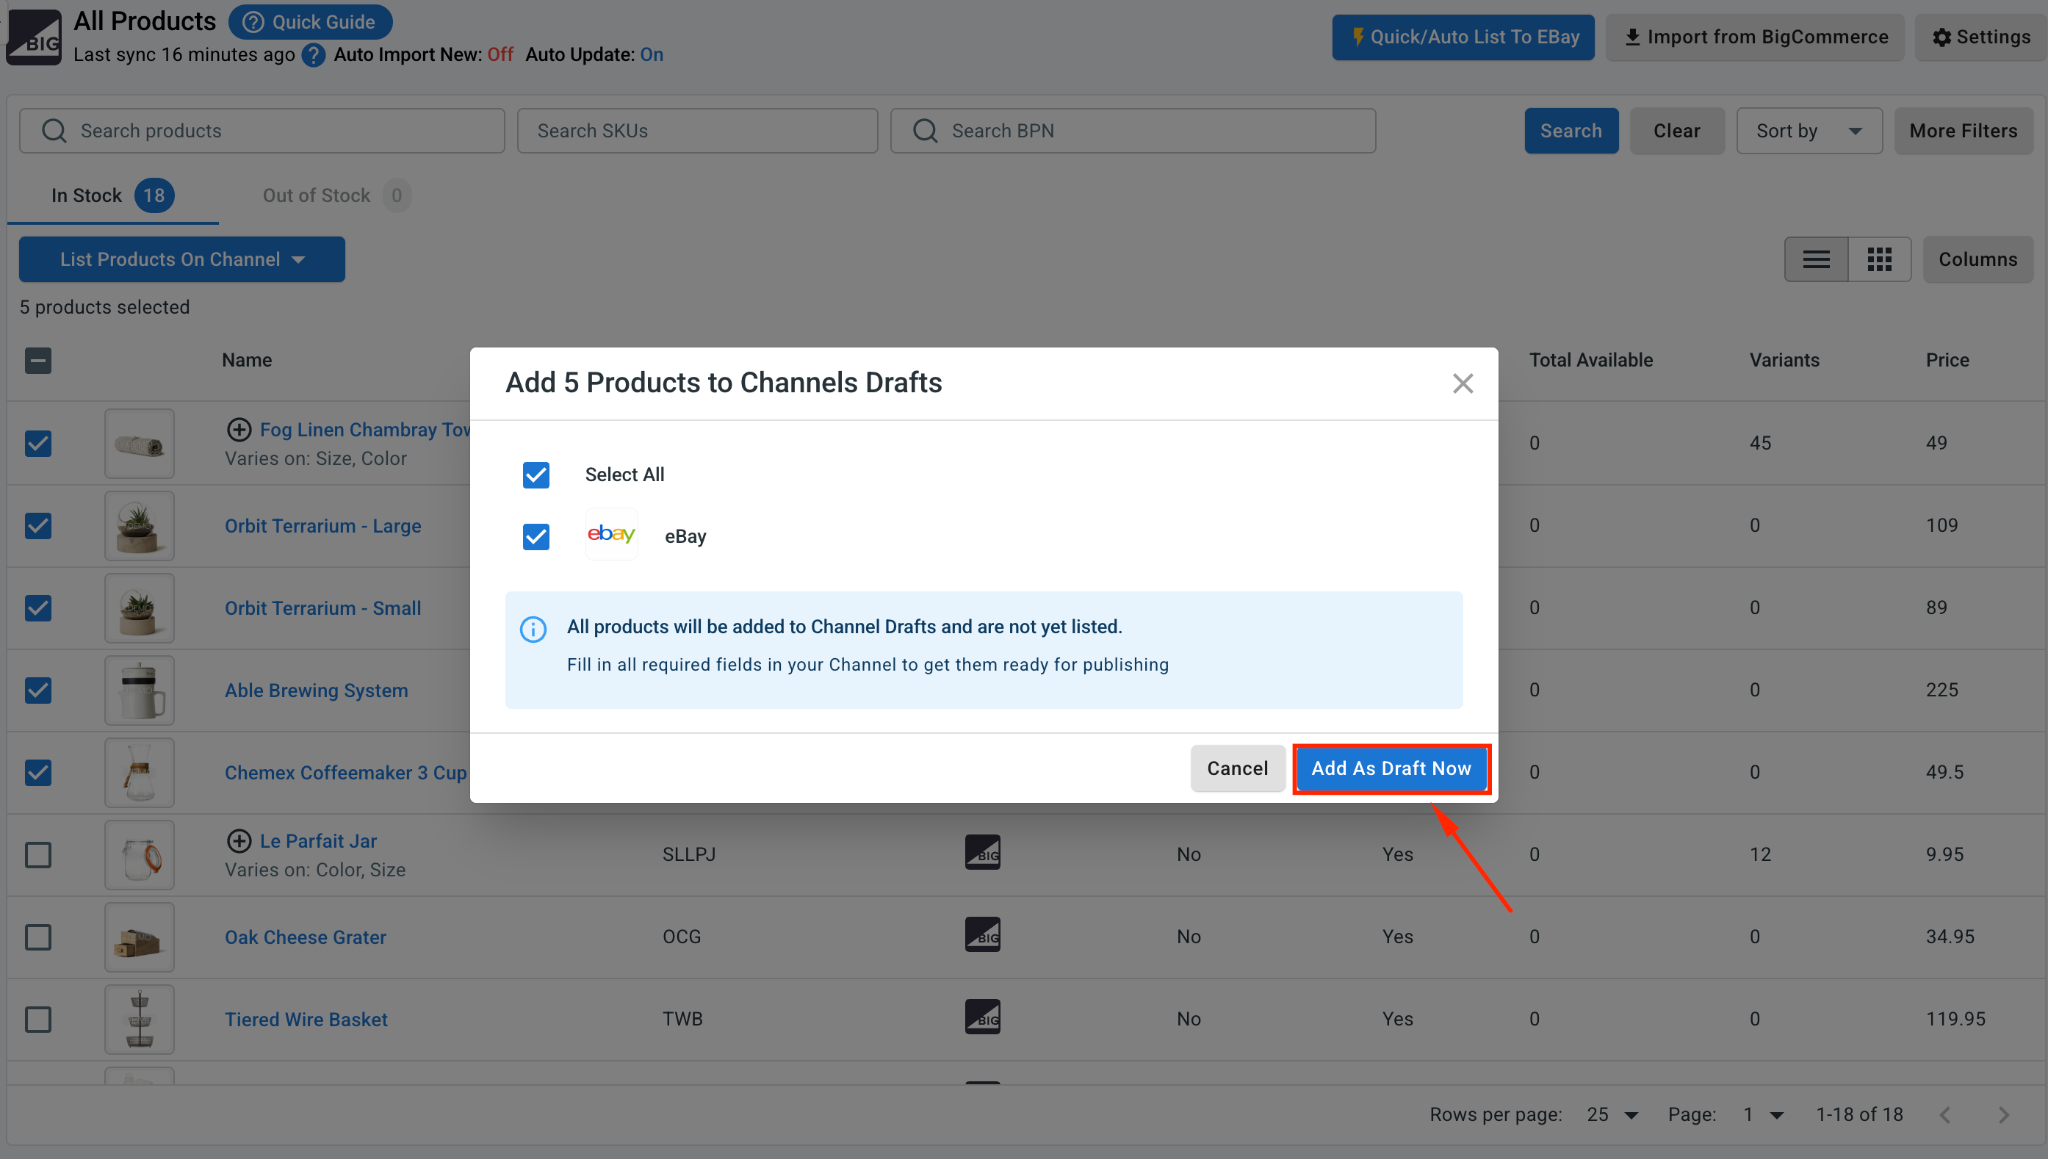Switch to grid view icon

click(1880, 260)
